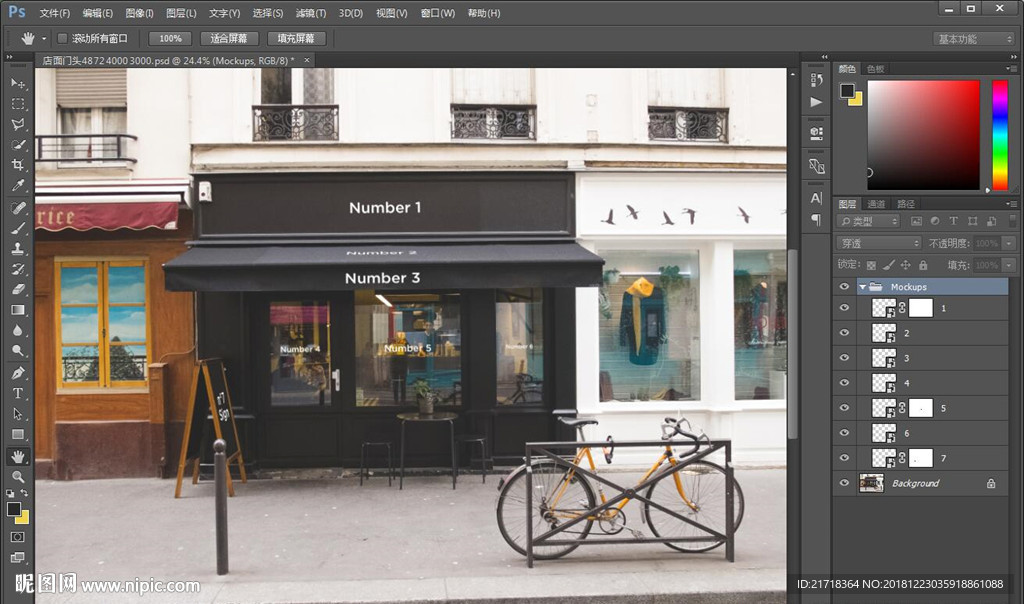The image size is (1024, 604).
Task: Click the 100% zoom button
Action: [x=170, y=38]
